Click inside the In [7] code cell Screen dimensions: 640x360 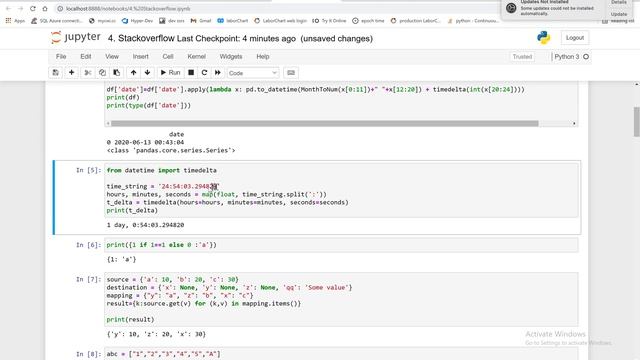341,299
